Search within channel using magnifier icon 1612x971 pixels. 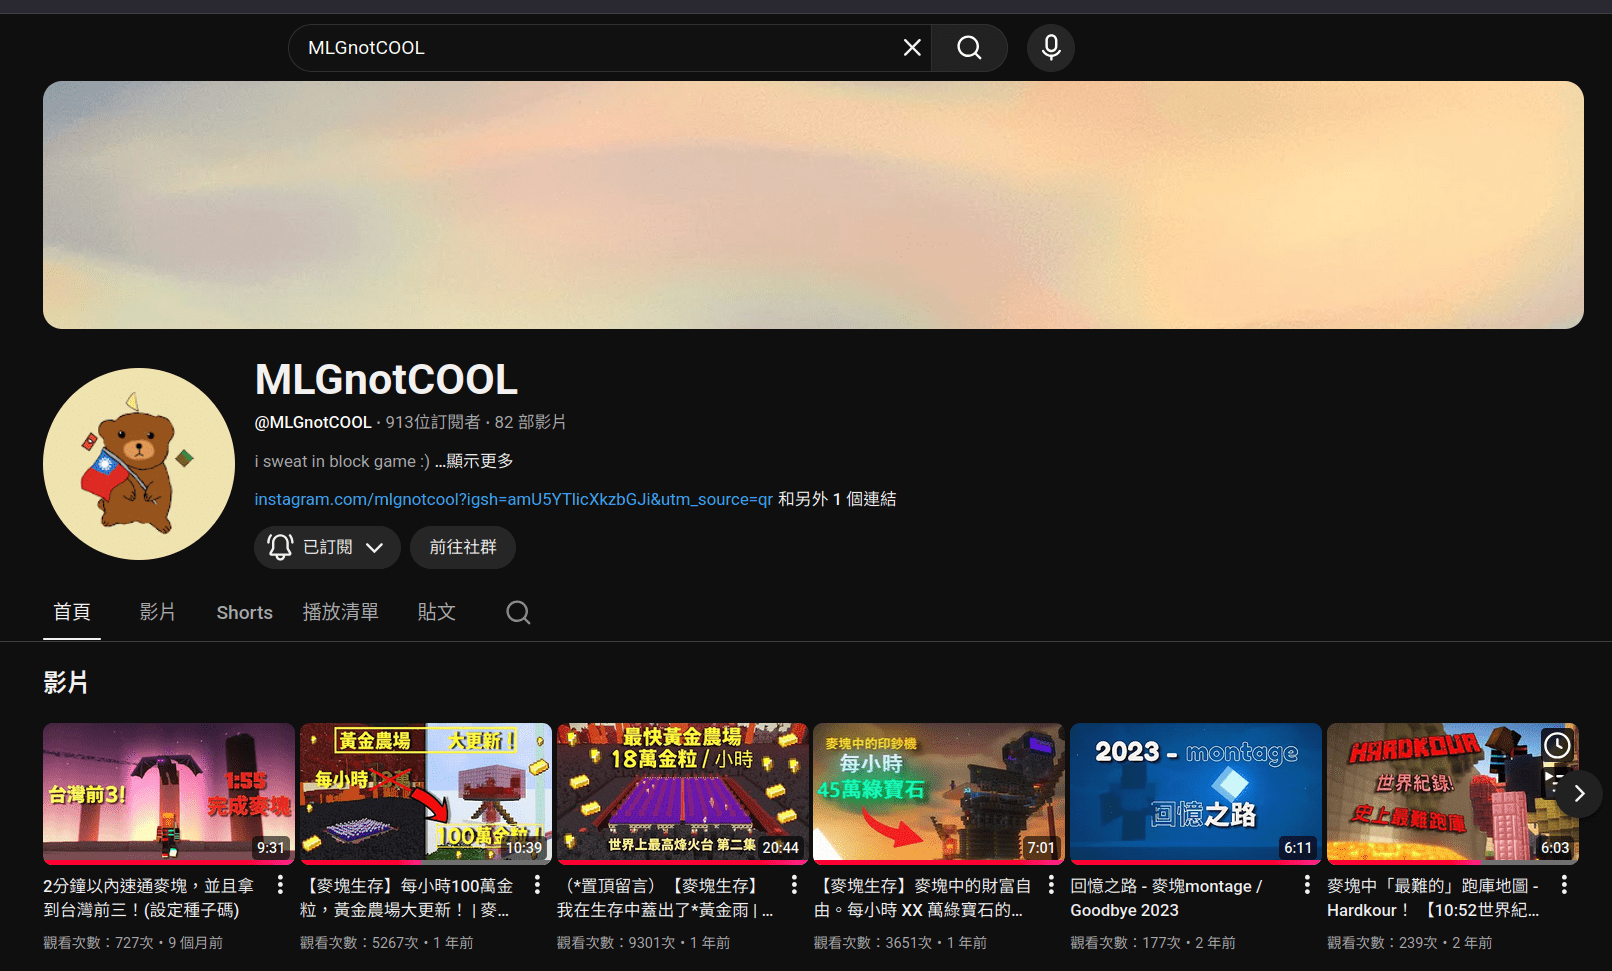518,612
